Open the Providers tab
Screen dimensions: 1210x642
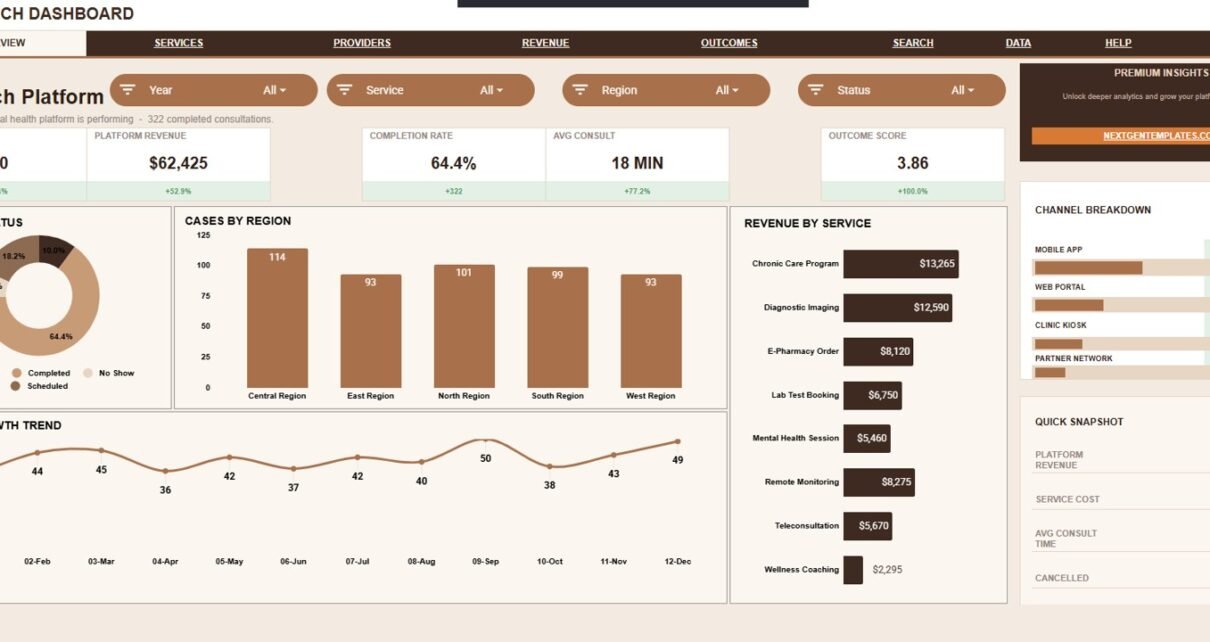(362, 43)
